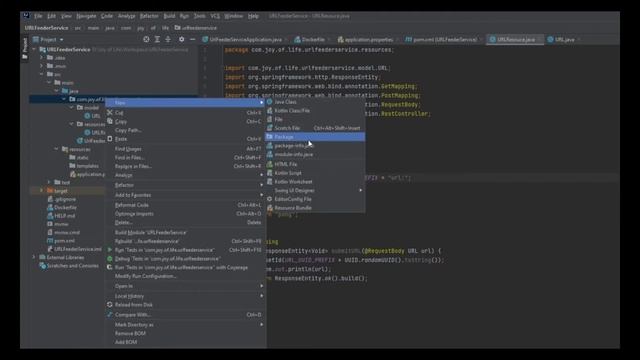Choose Modify Run Configuration from context menu
This screenshot has width=640, height=360.
[186, 276]
